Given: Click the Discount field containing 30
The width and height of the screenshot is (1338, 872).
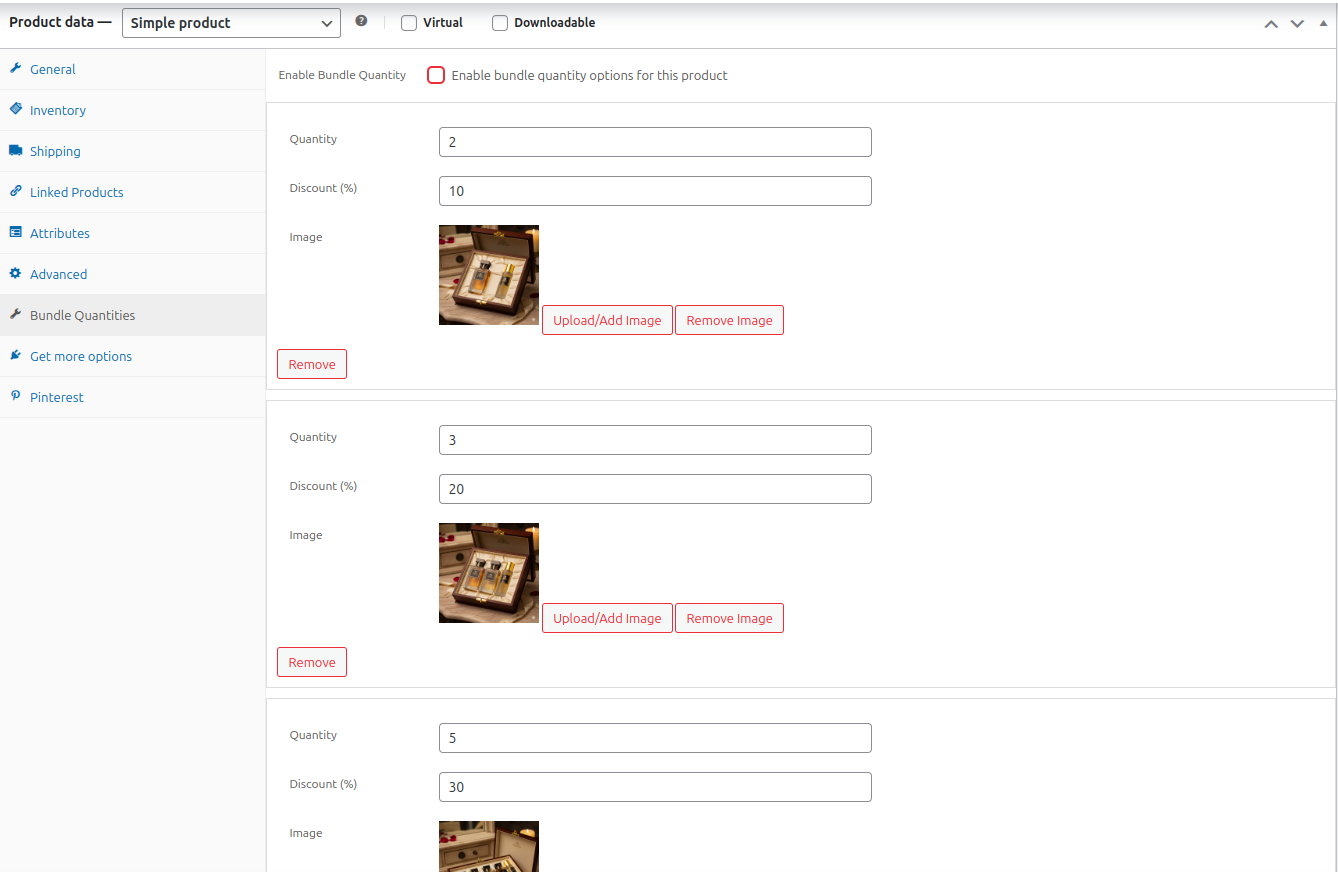Looking at the screenshot, I should coord(655,787).
